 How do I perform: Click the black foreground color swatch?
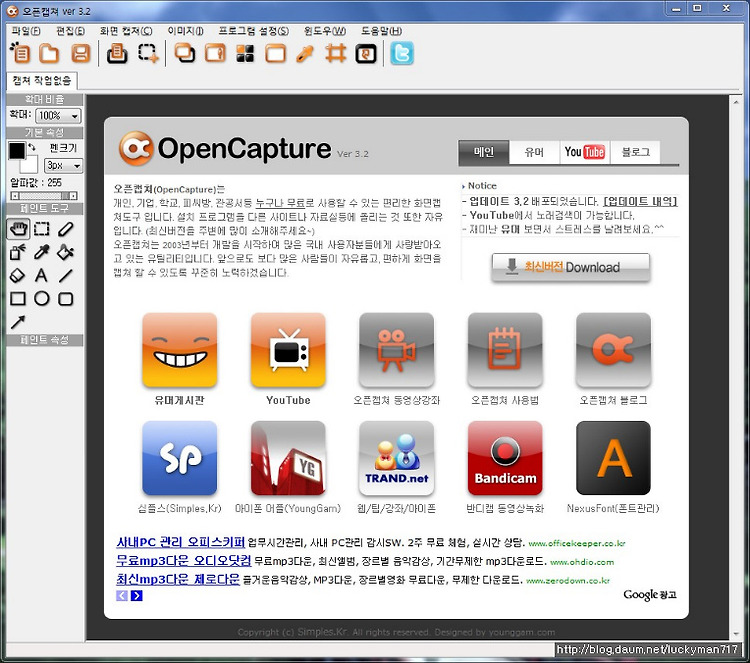click(16, 151)
